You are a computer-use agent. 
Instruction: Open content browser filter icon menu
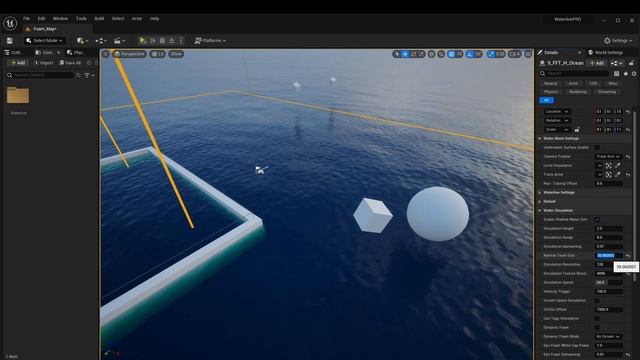(x=89, y=75)
